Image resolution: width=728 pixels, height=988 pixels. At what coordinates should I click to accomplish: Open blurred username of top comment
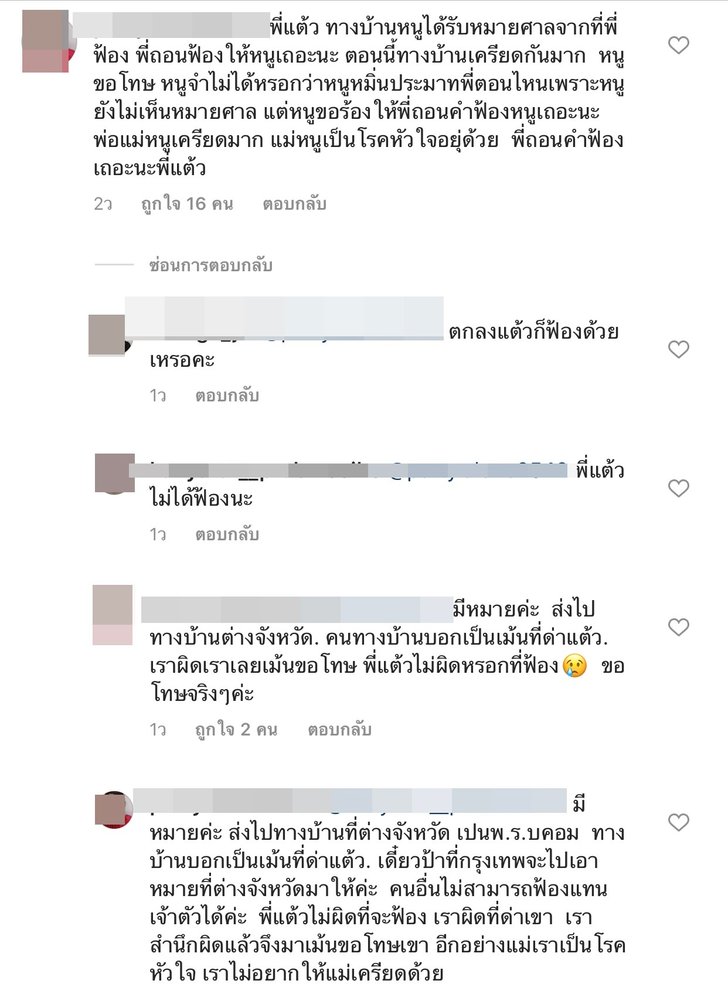[x=172, y=25]
